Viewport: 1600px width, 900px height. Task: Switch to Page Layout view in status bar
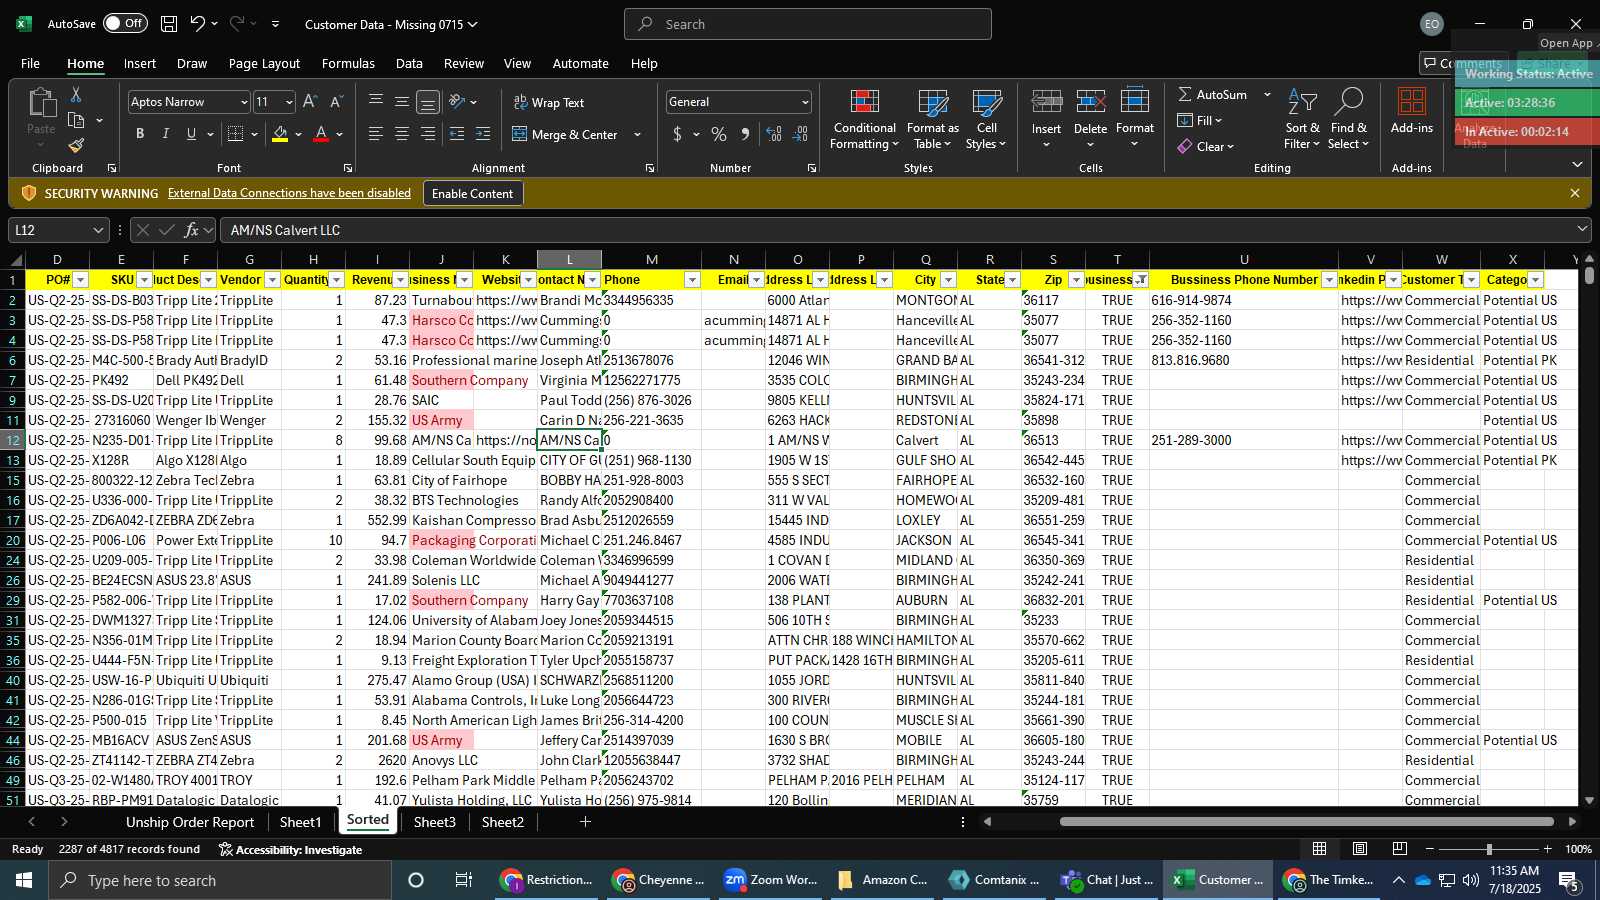[x=1360, y=849]
